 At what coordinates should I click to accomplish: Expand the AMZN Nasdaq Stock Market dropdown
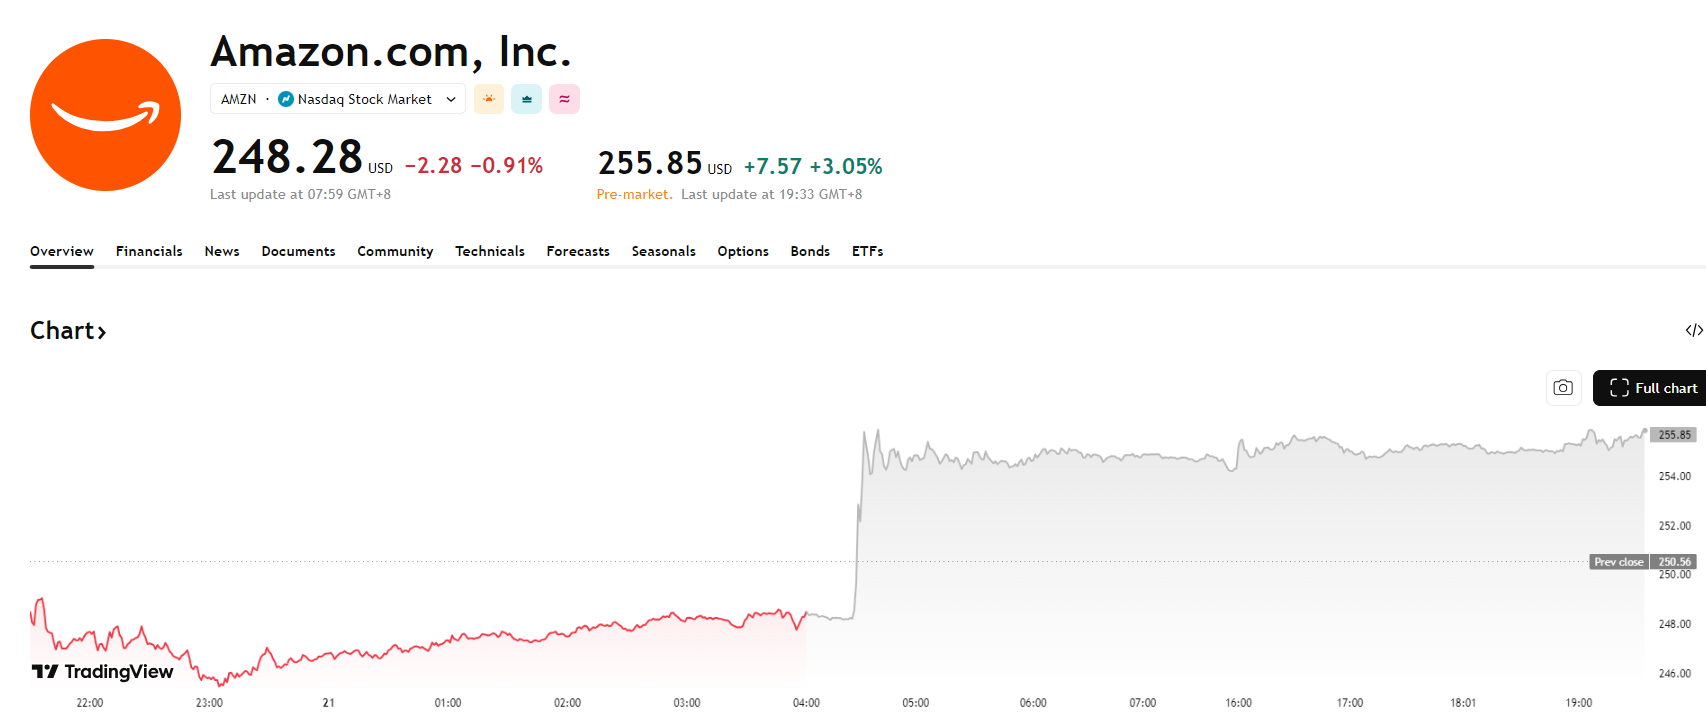(451, 99)
